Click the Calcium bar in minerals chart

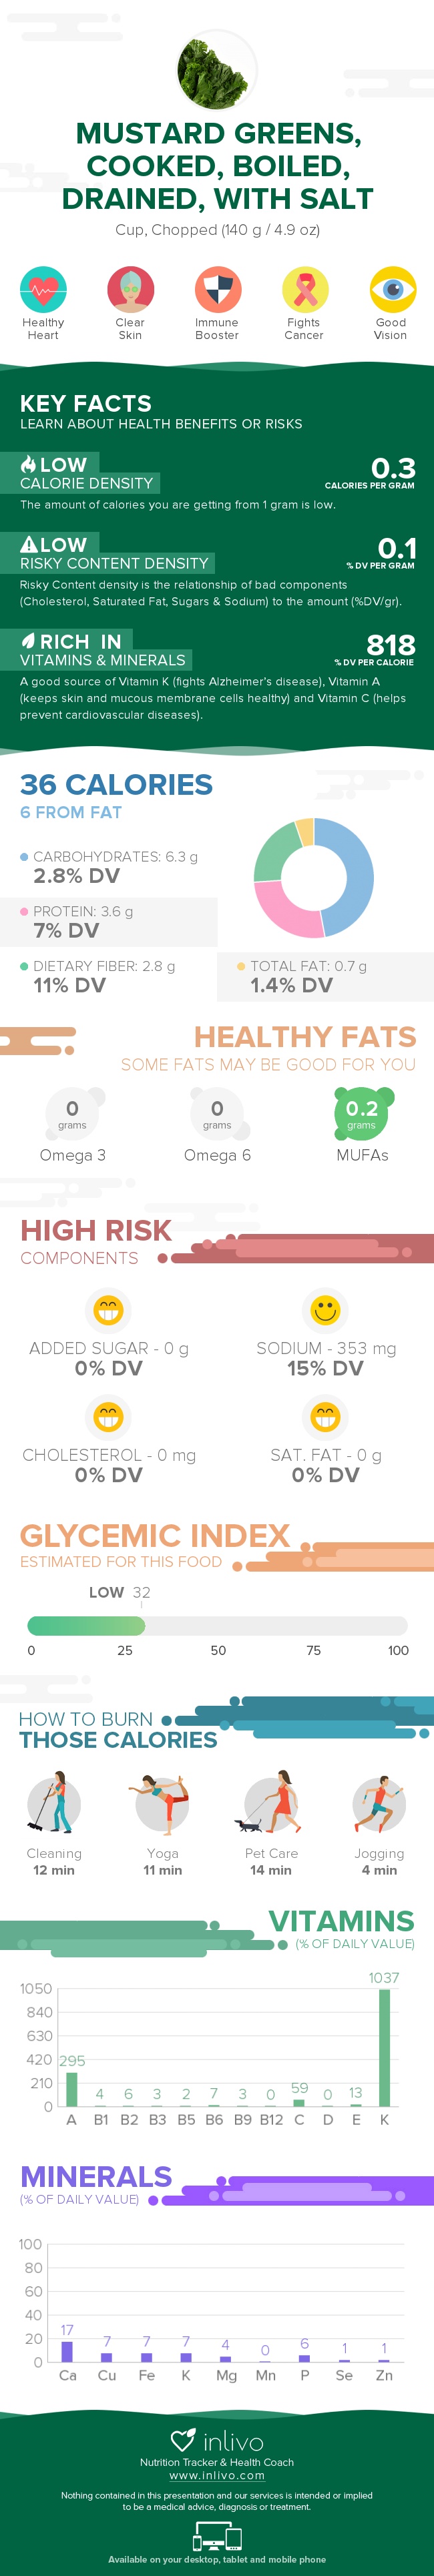click(67, 2351)
